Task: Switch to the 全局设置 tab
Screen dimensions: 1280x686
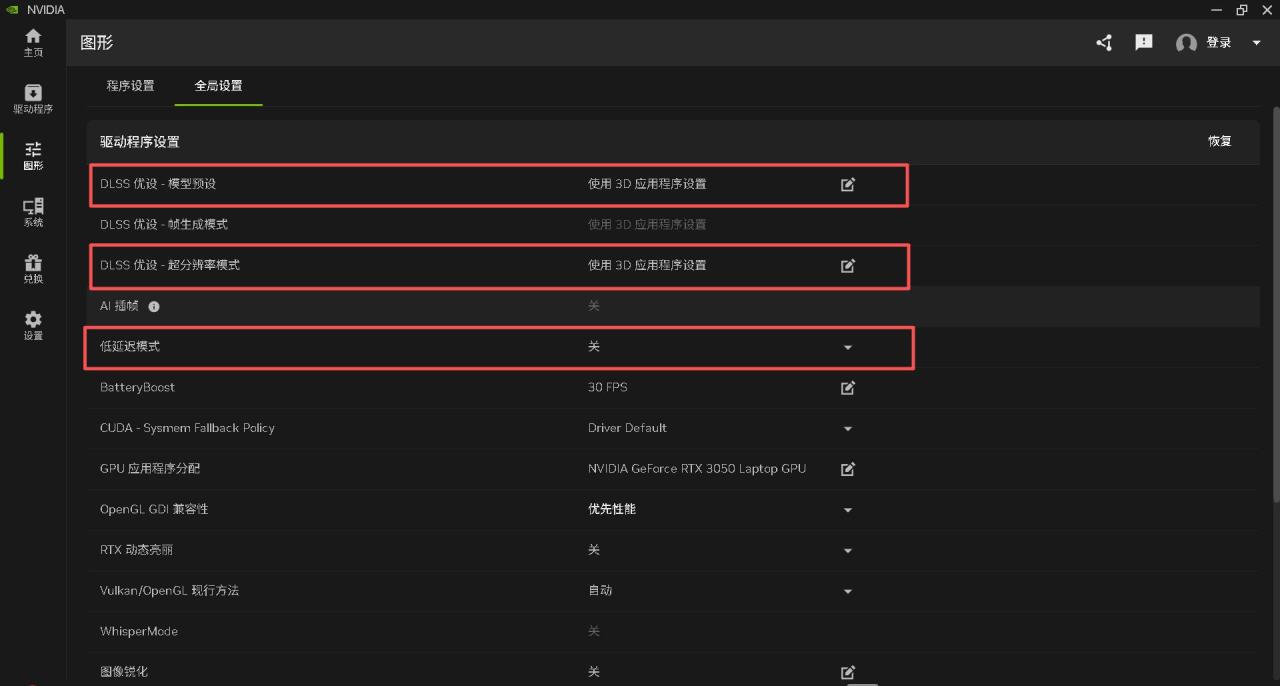Action: (x=218, y=86)
